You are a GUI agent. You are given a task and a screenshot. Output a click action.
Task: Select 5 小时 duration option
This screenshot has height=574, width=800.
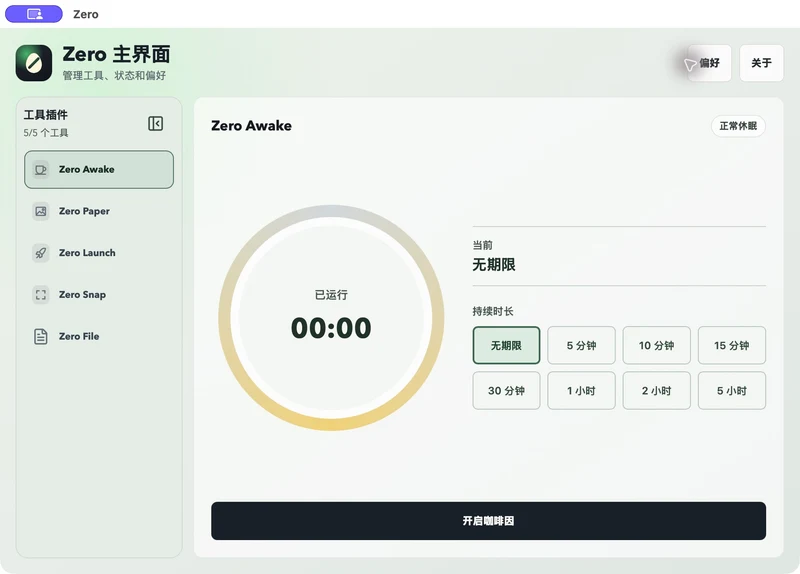(x=732, y=391)
